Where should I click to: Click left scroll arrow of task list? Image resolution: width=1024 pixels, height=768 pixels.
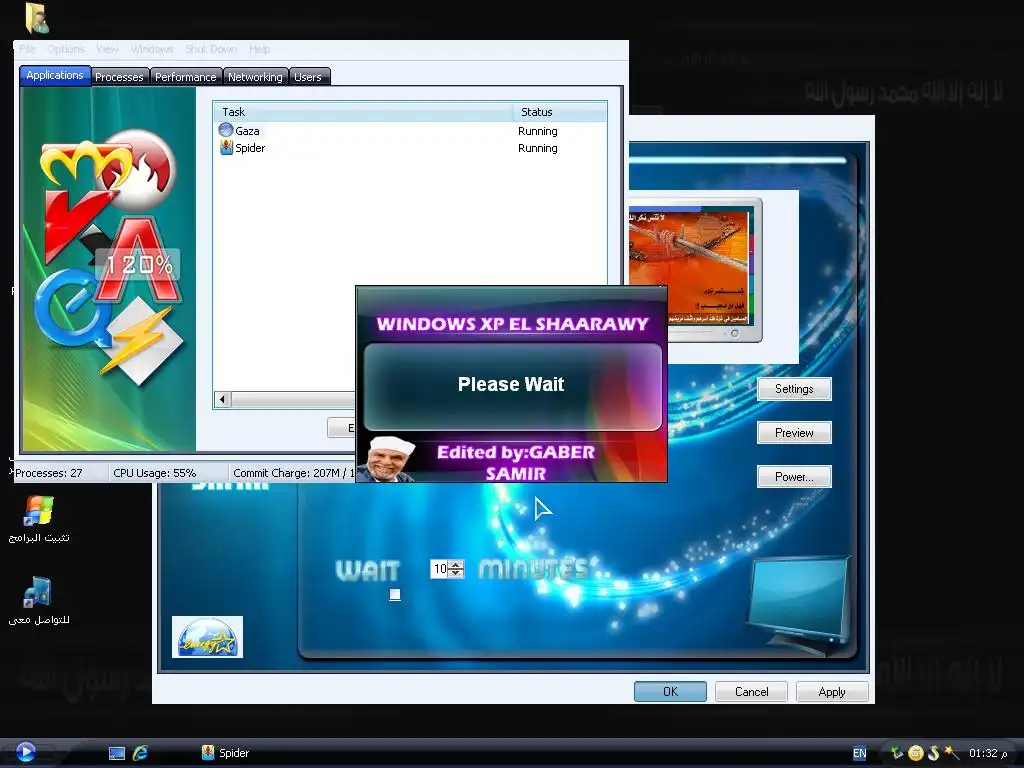click(222, 399)
